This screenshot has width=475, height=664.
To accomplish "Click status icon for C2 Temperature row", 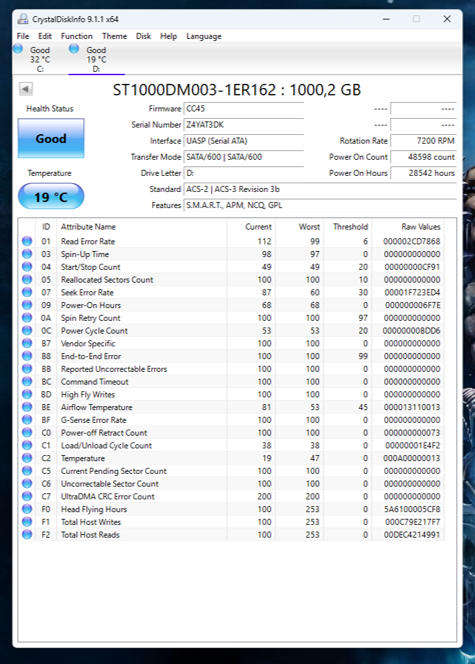I will pyautogui.click(x=27, y=457).
